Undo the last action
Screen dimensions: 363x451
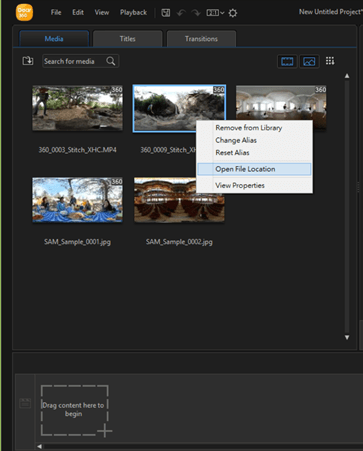tap(181, 13)
